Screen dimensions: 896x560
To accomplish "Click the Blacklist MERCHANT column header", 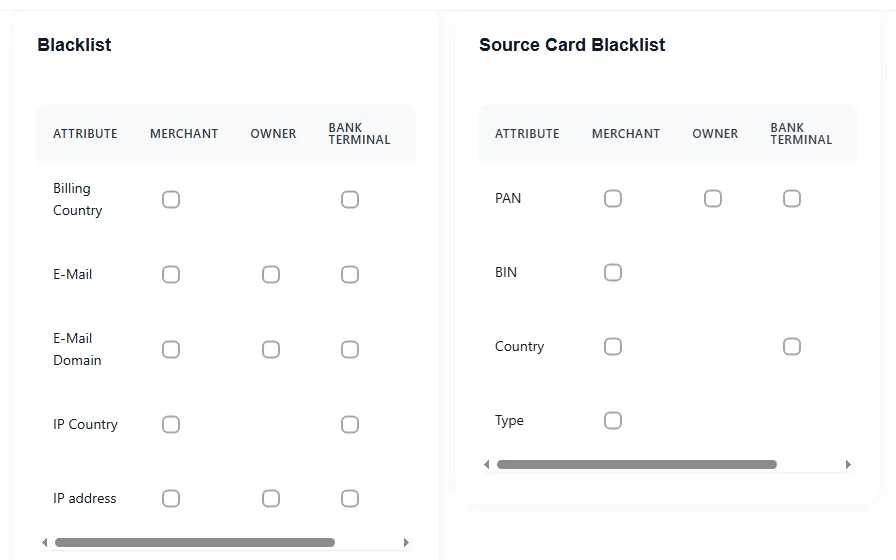I will (184, 133).
